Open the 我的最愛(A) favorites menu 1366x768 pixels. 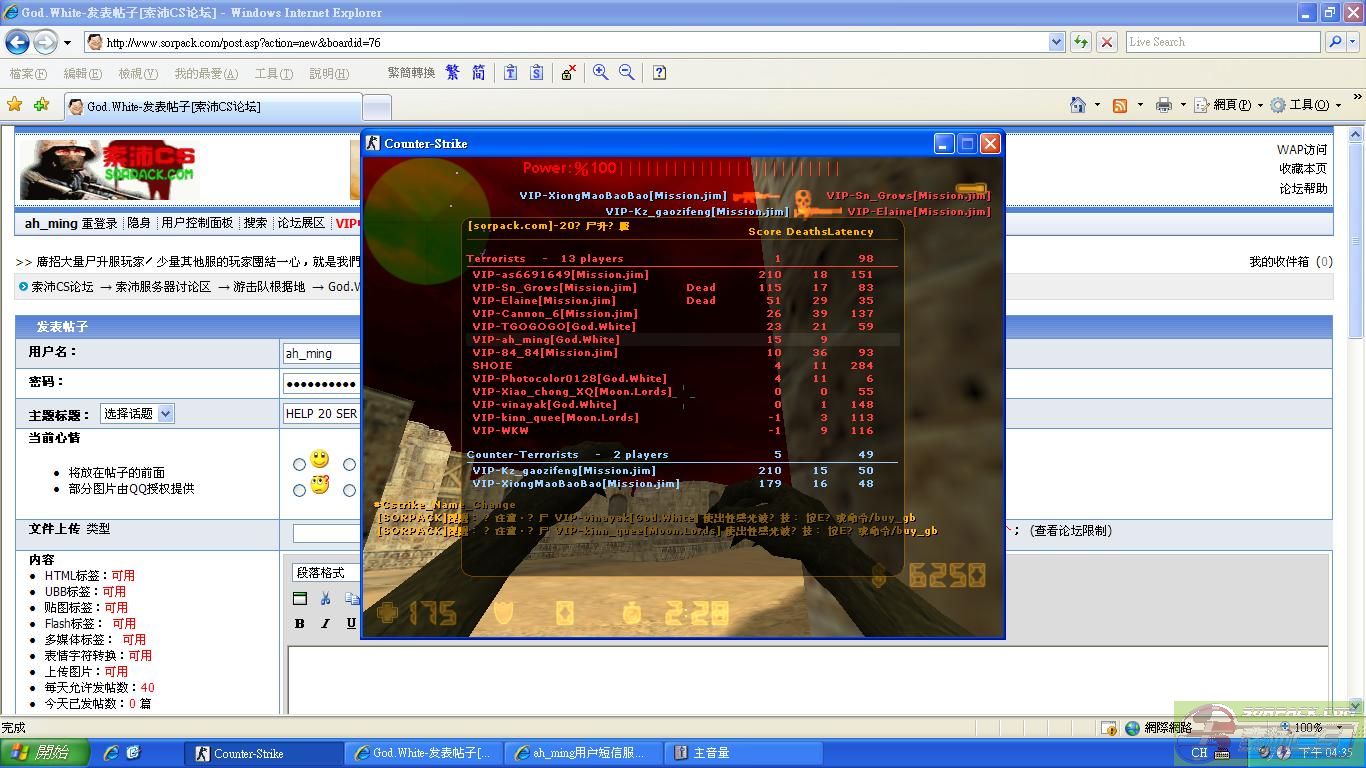point(206,73)
